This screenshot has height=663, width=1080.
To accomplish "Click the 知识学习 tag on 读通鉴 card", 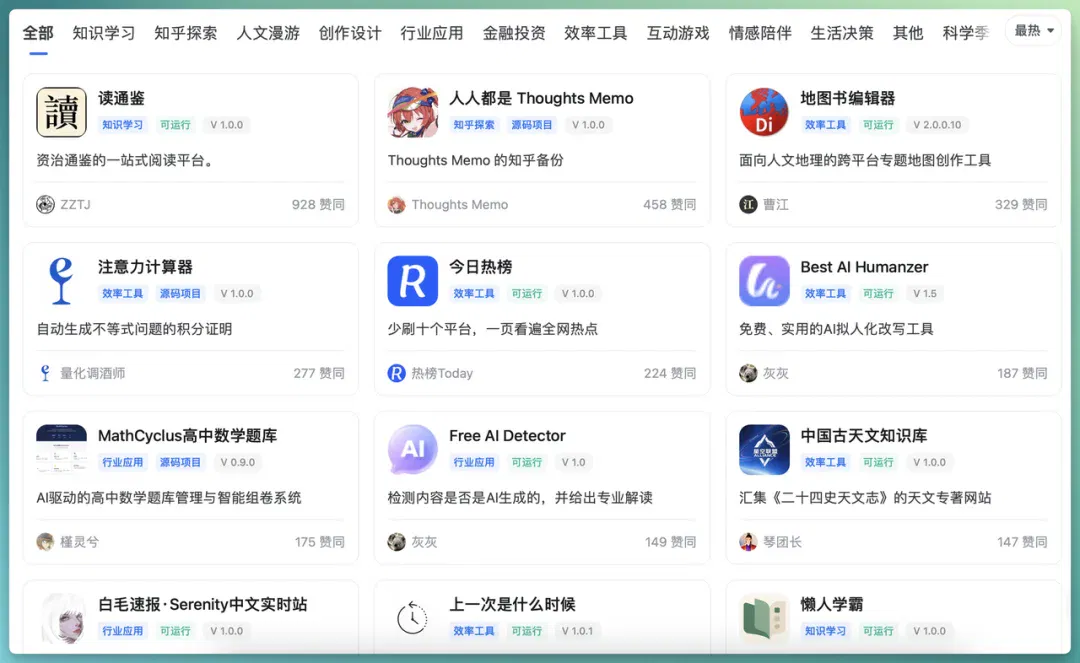I will coord(123,125).
